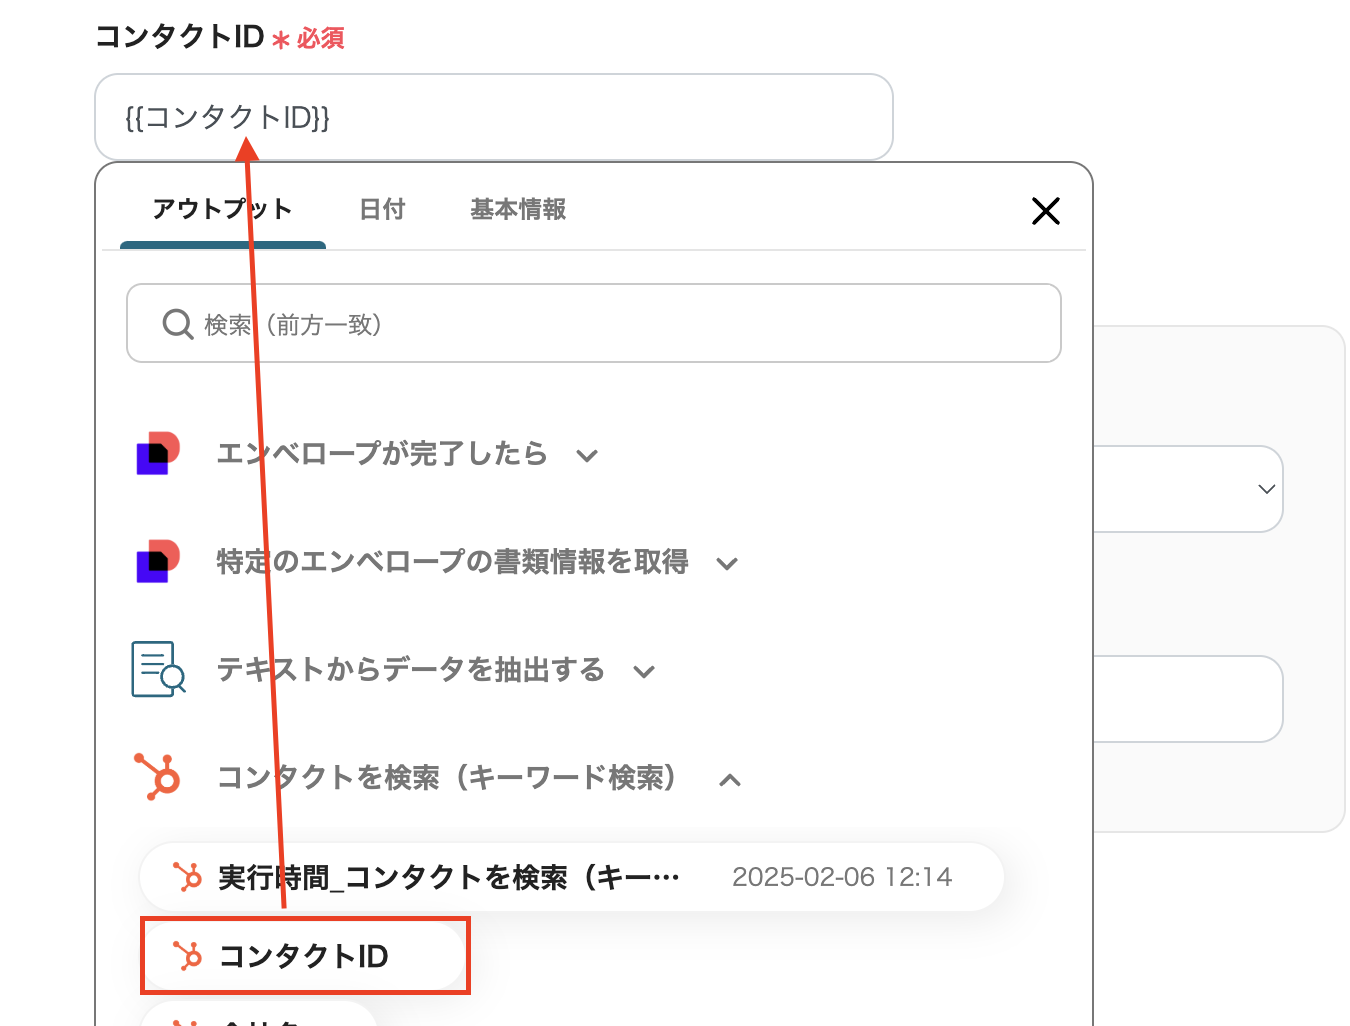Switch to the 日付 tab
1350x1026 pixels.
[x=382, y=210]
